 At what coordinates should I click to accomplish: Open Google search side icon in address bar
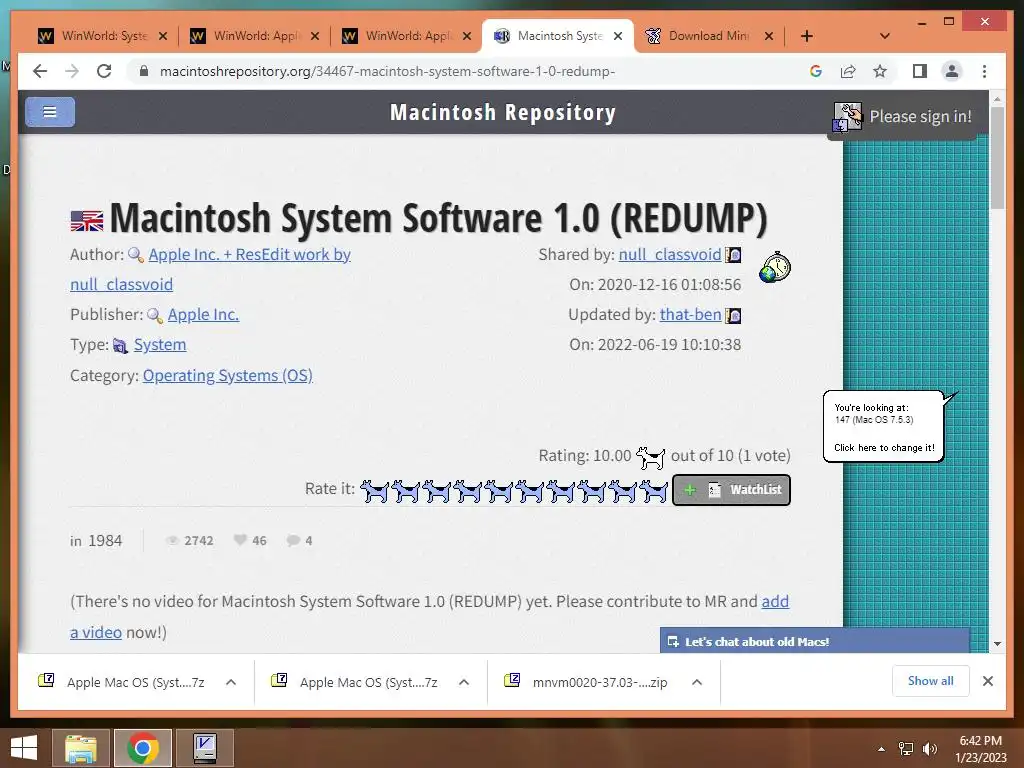pyautogui.click(x=816, y=71)
